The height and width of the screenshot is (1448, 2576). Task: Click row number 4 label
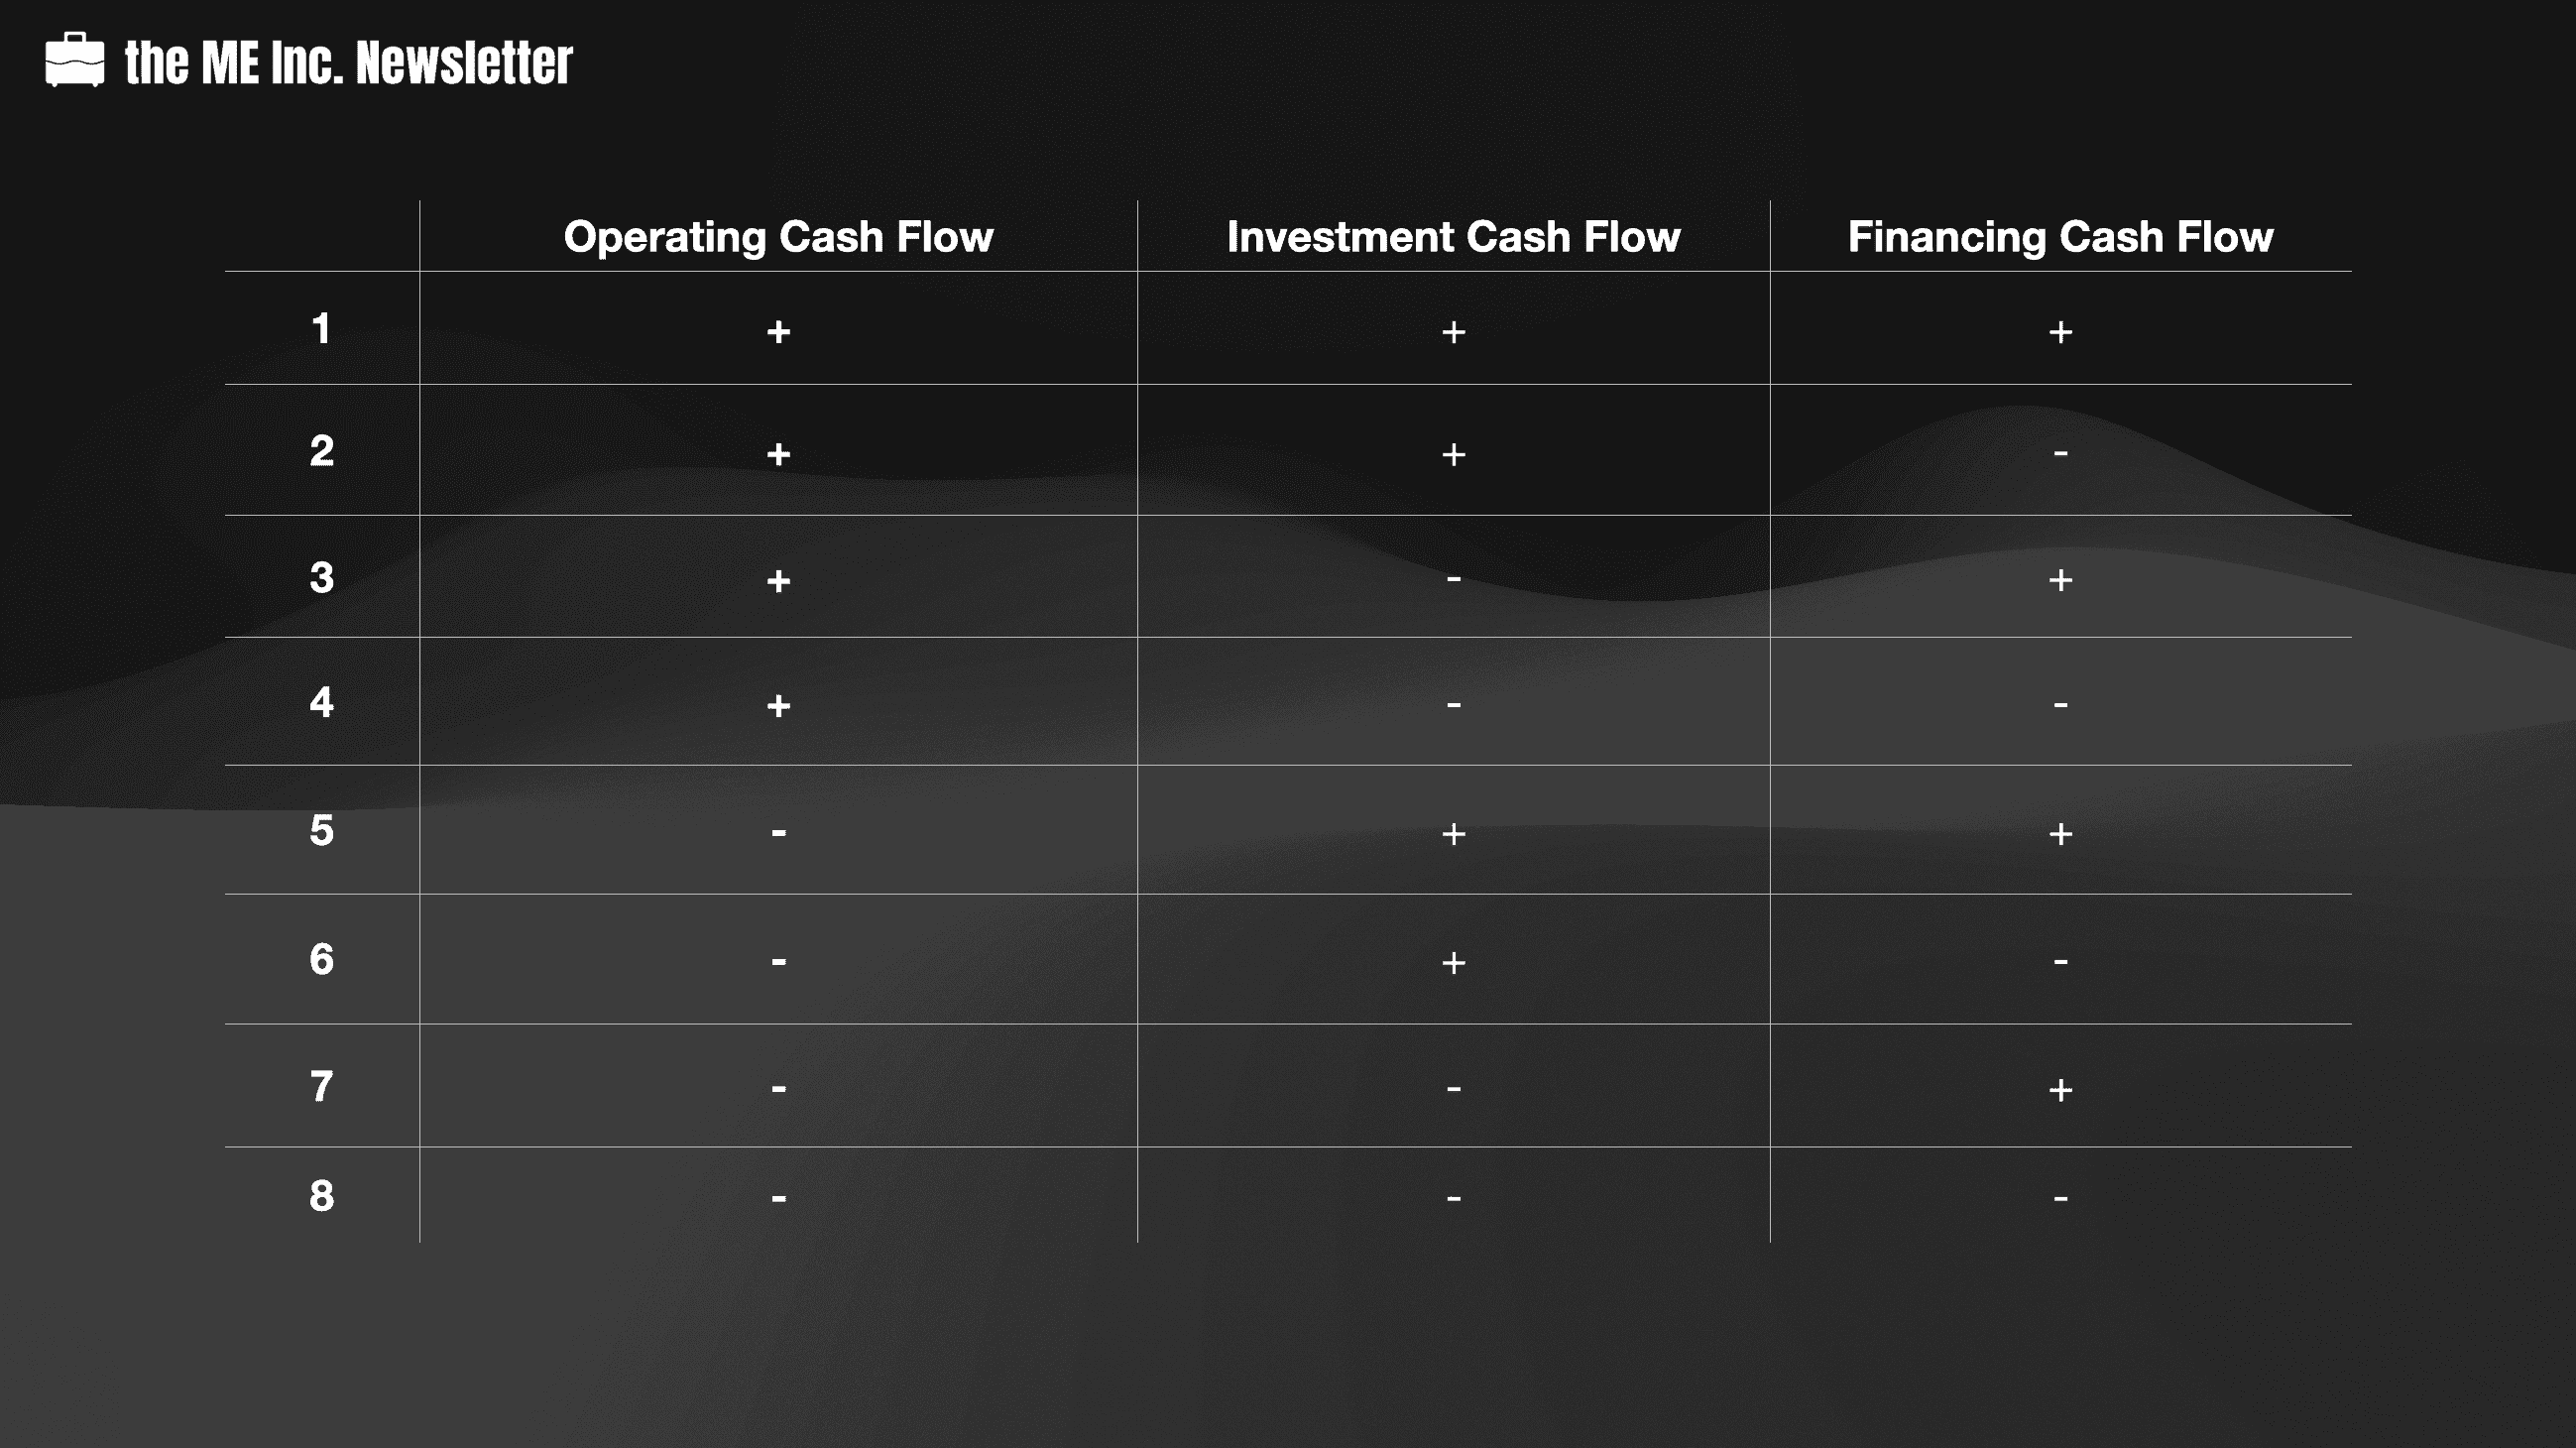click(321, 702)
